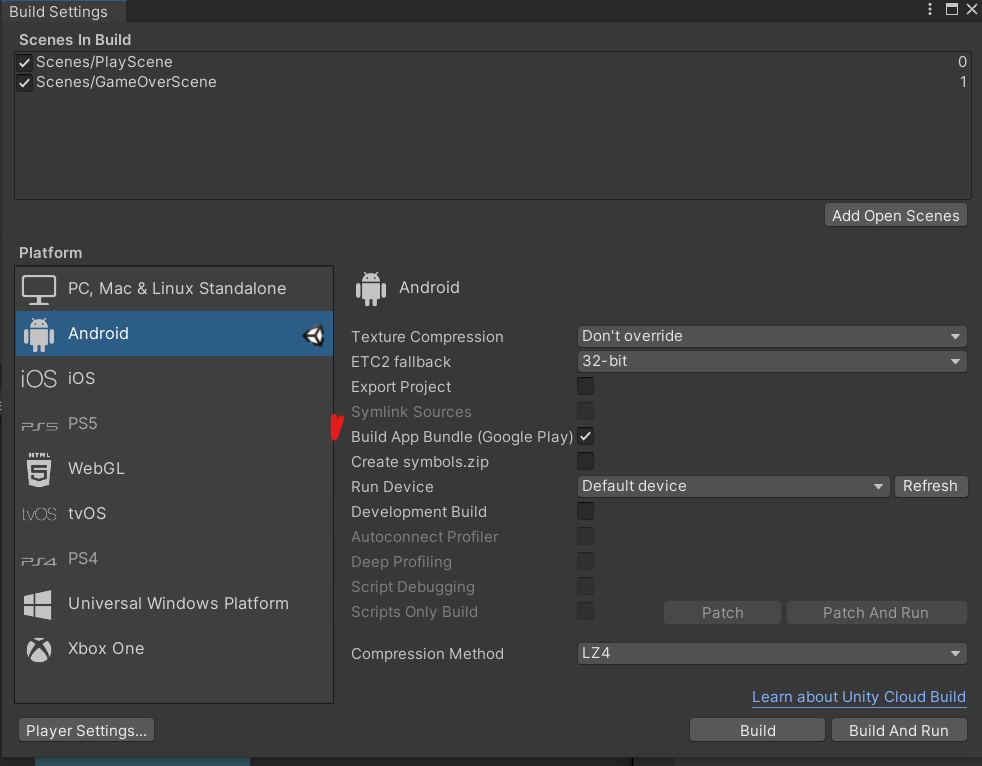Screen dimensions: 982x766
Task: Click the Android robot icon in platform list
Action: click(x=39, y=334)
